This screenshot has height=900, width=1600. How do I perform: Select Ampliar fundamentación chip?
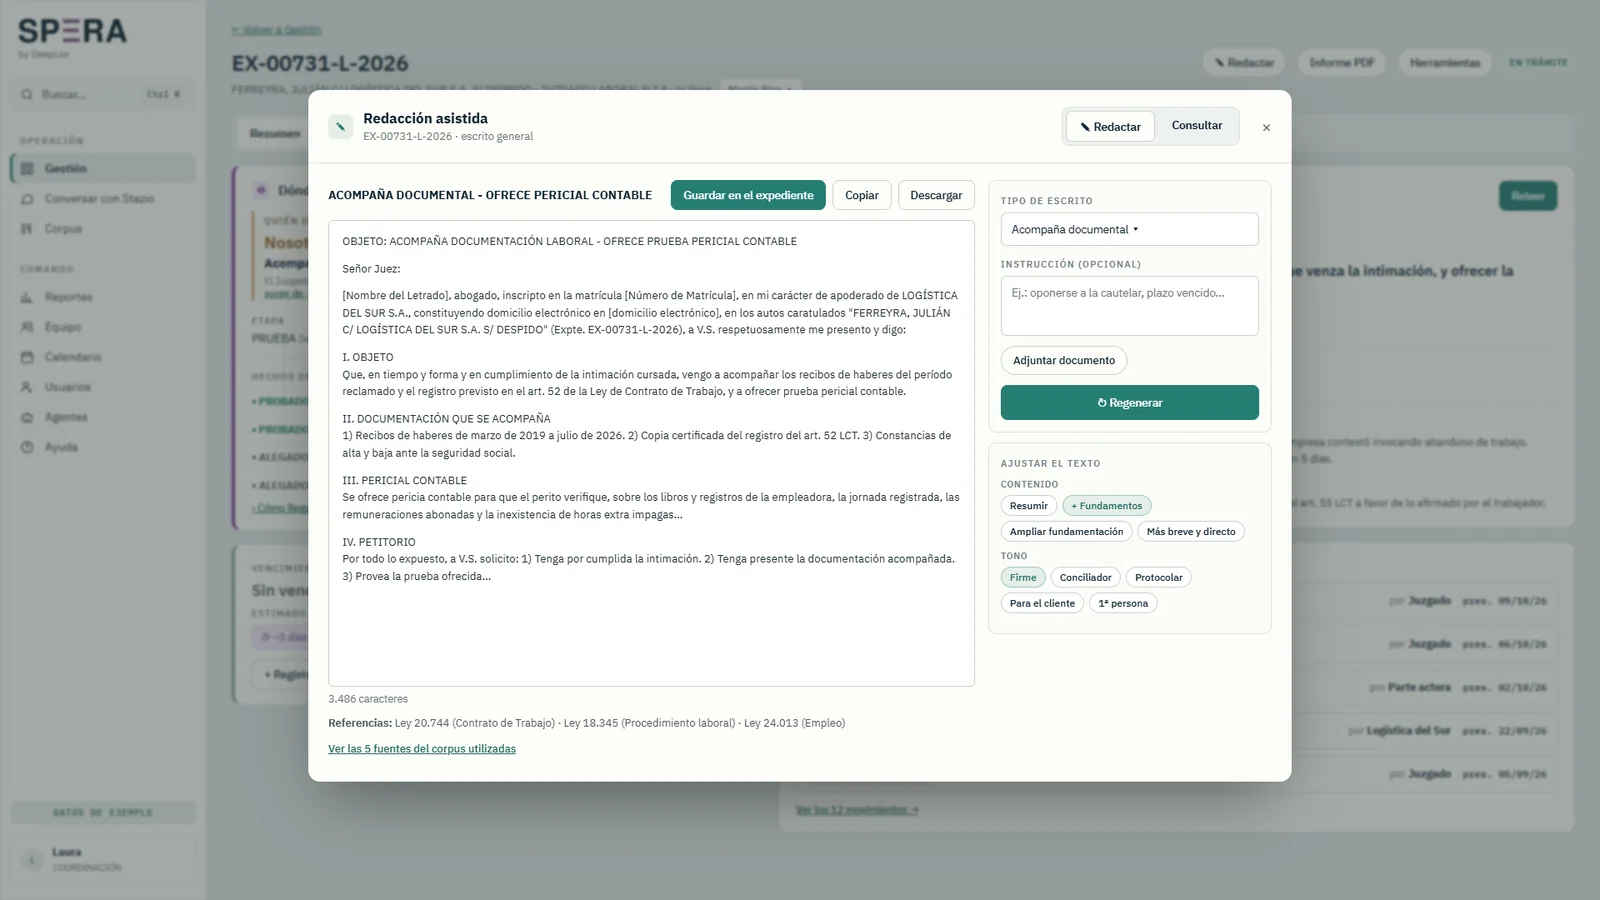[x=1066, y=532]
